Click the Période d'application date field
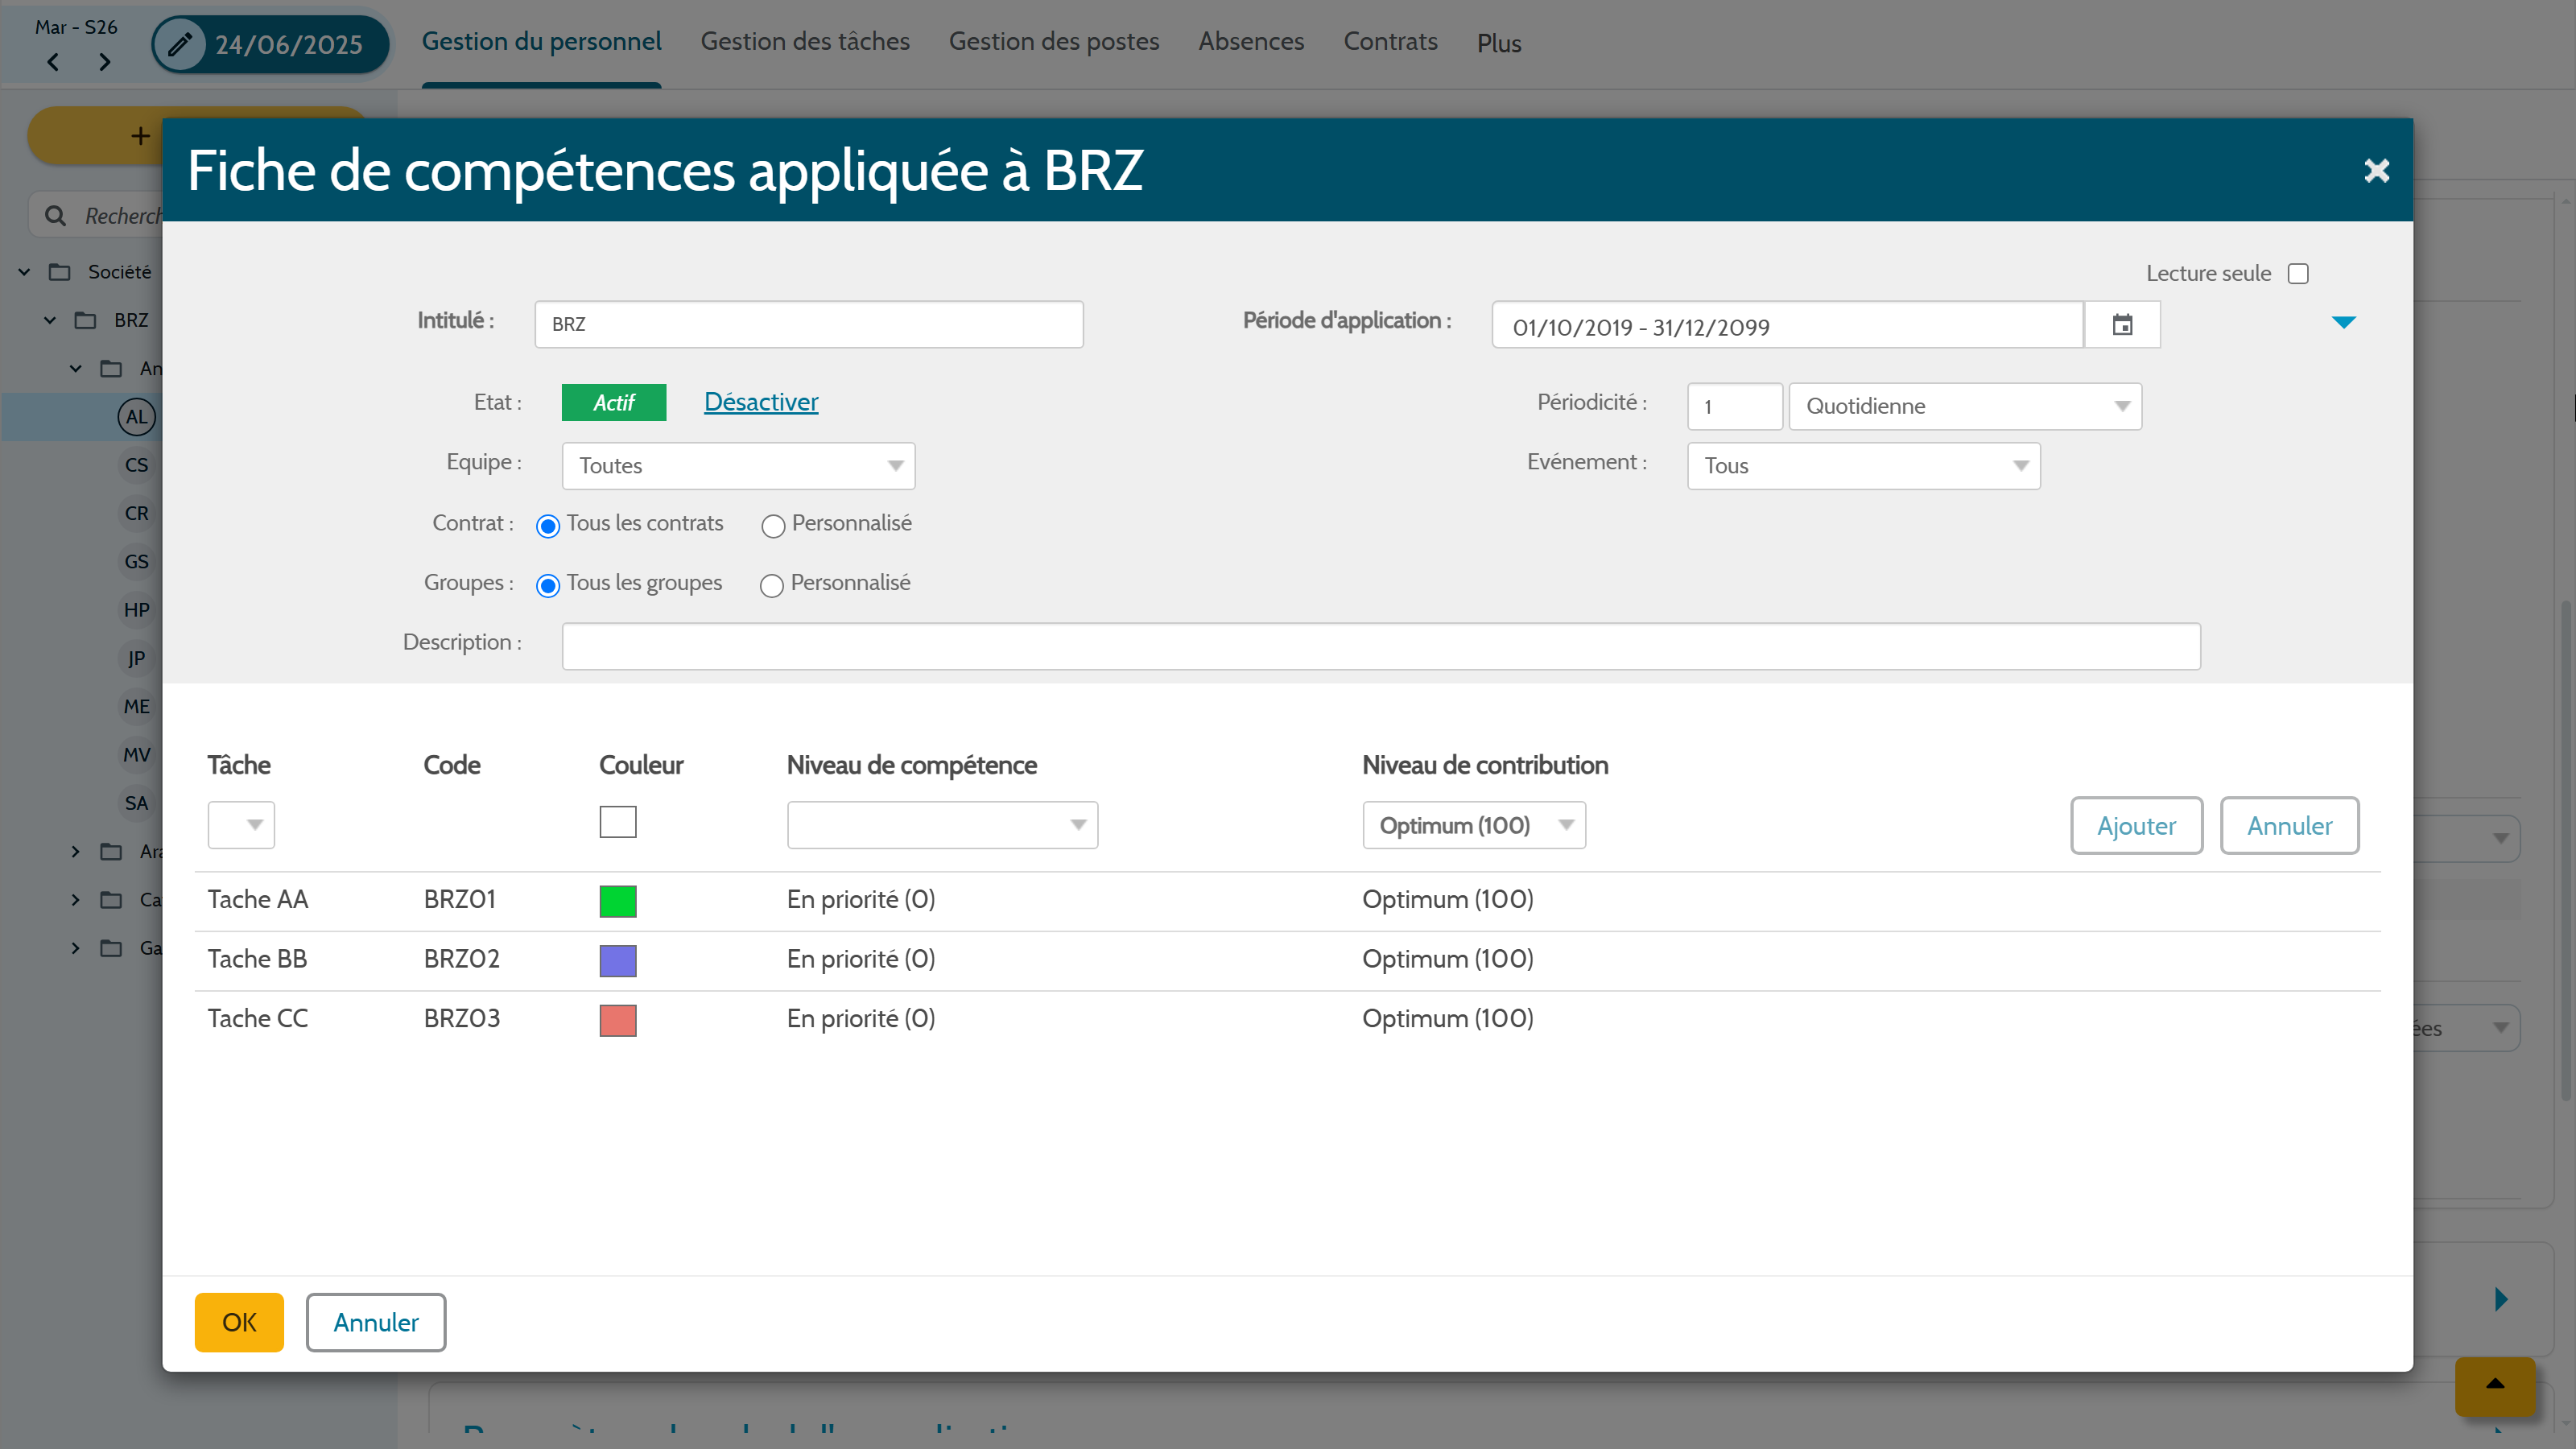The image size is (2576, 1449). 1788,325
